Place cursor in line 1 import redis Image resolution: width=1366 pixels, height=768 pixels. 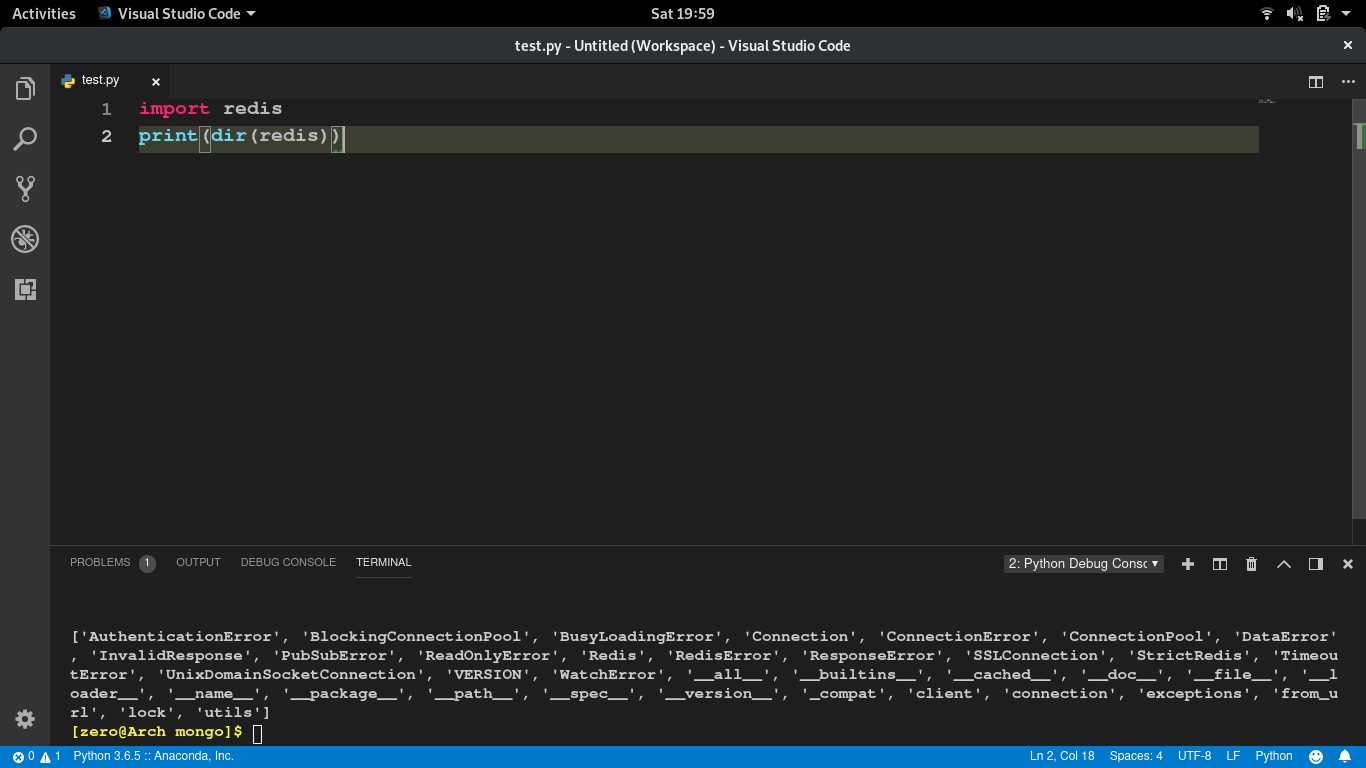tap(211, 108)
